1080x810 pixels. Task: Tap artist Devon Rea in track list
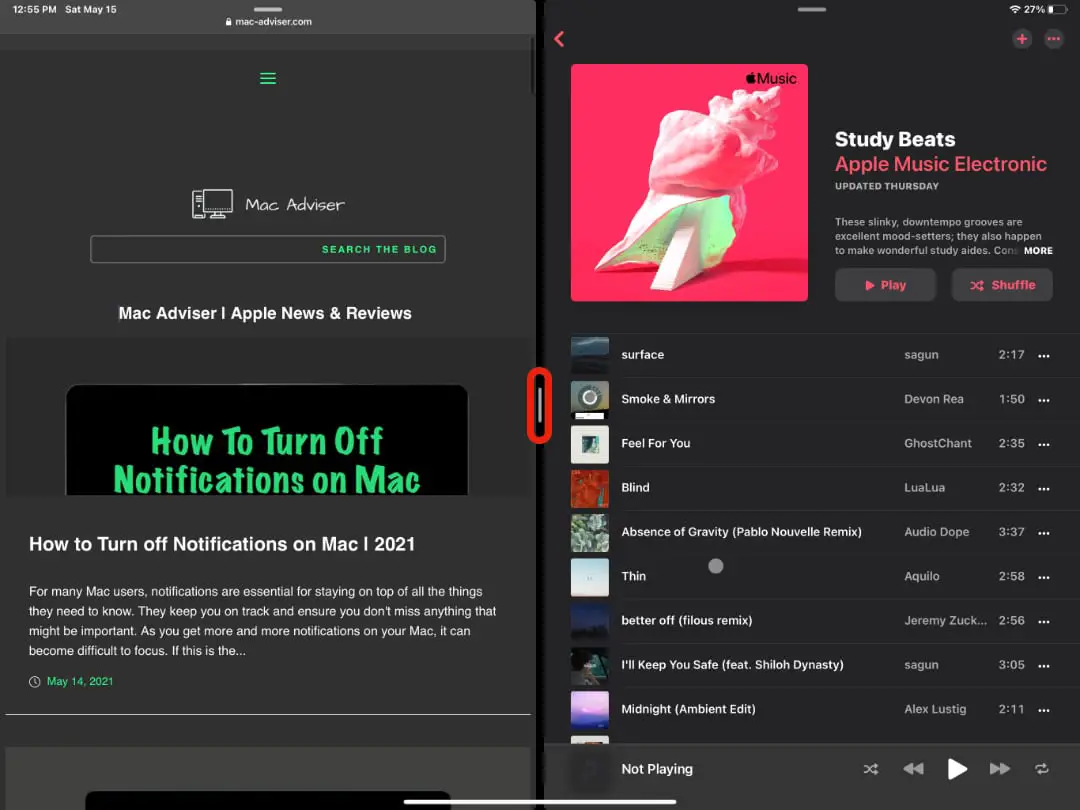click(933, 399)
